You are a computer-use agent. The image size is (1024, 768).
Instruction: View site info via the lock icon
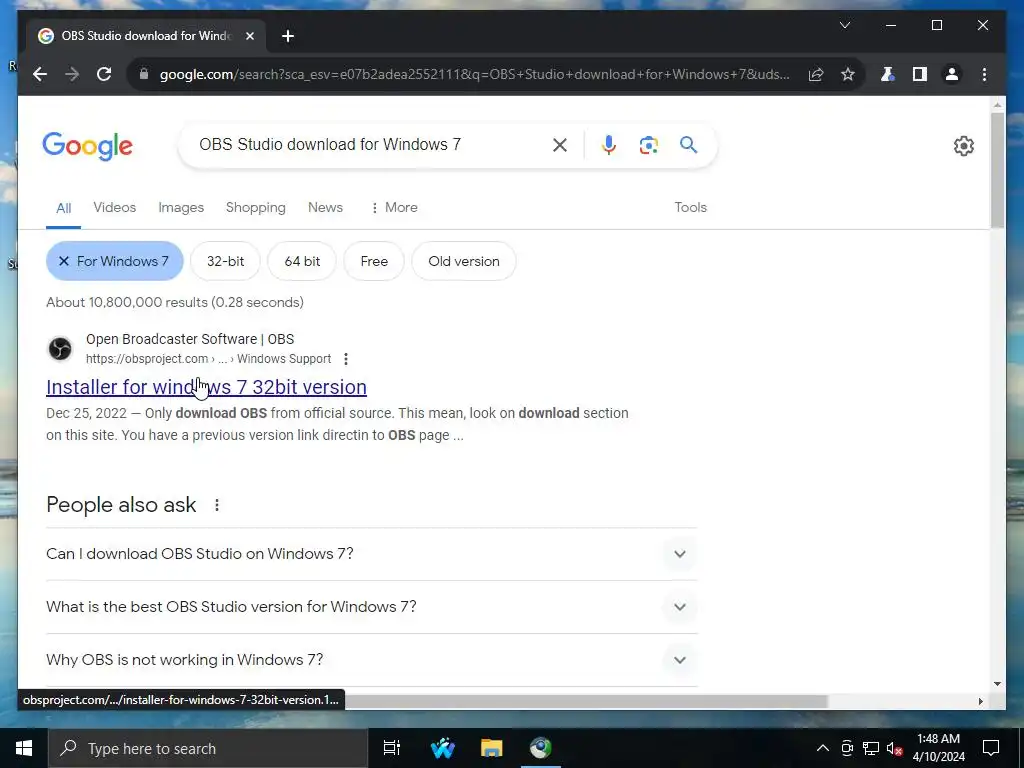[144, 74]
